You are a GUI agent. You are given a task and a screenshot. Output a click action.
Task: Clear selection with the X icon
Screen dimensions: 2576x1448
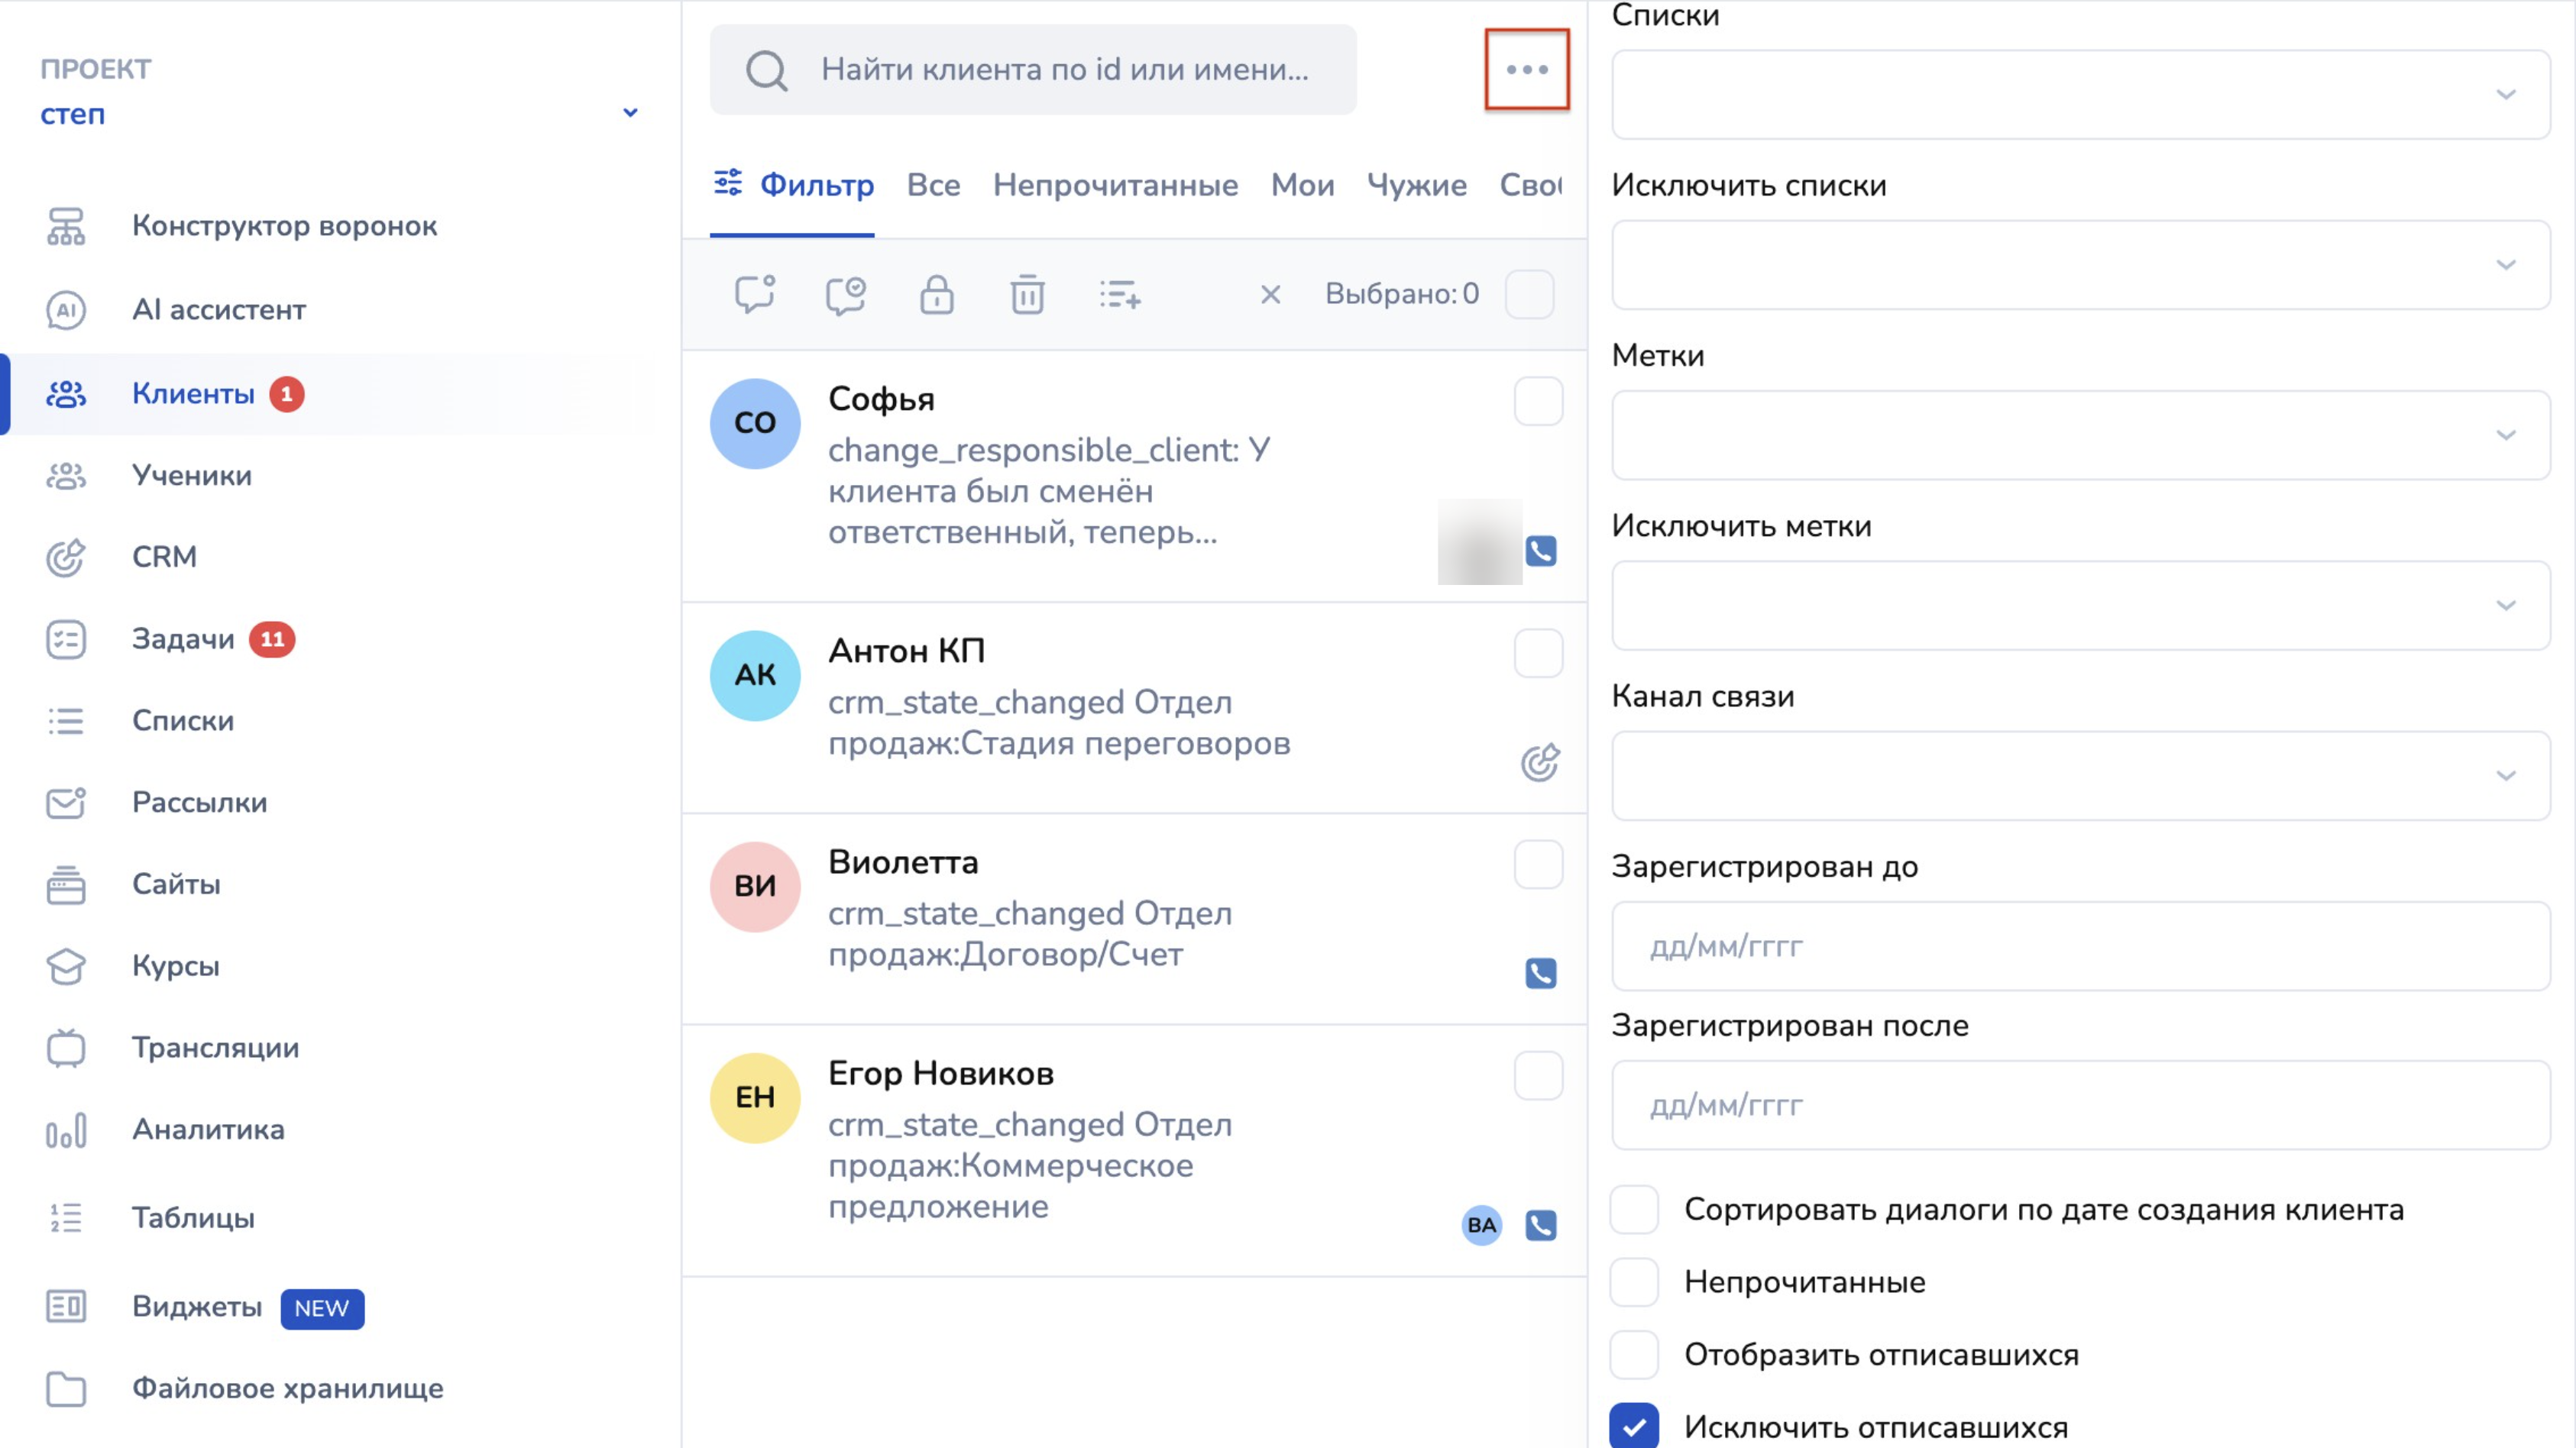point(1270,295)
